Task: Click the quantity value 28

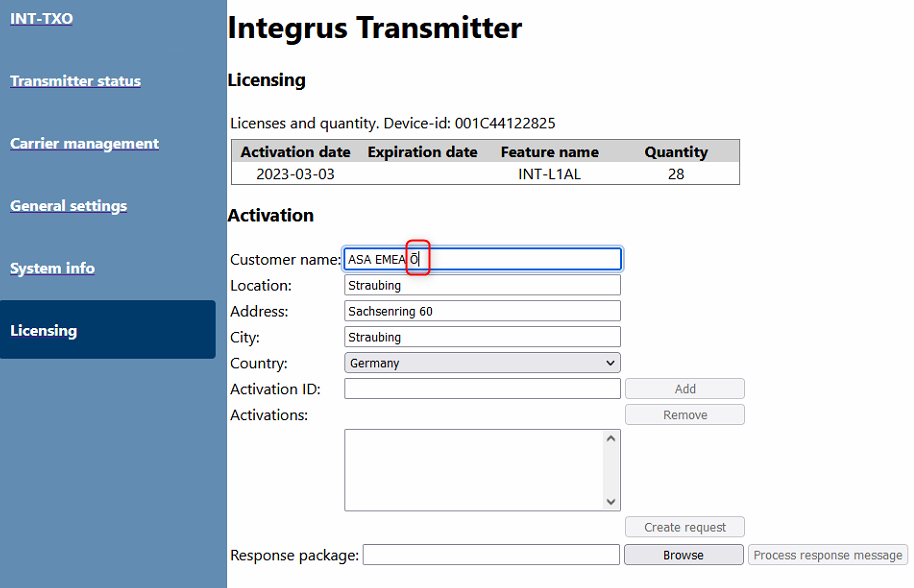Action: 676,174
